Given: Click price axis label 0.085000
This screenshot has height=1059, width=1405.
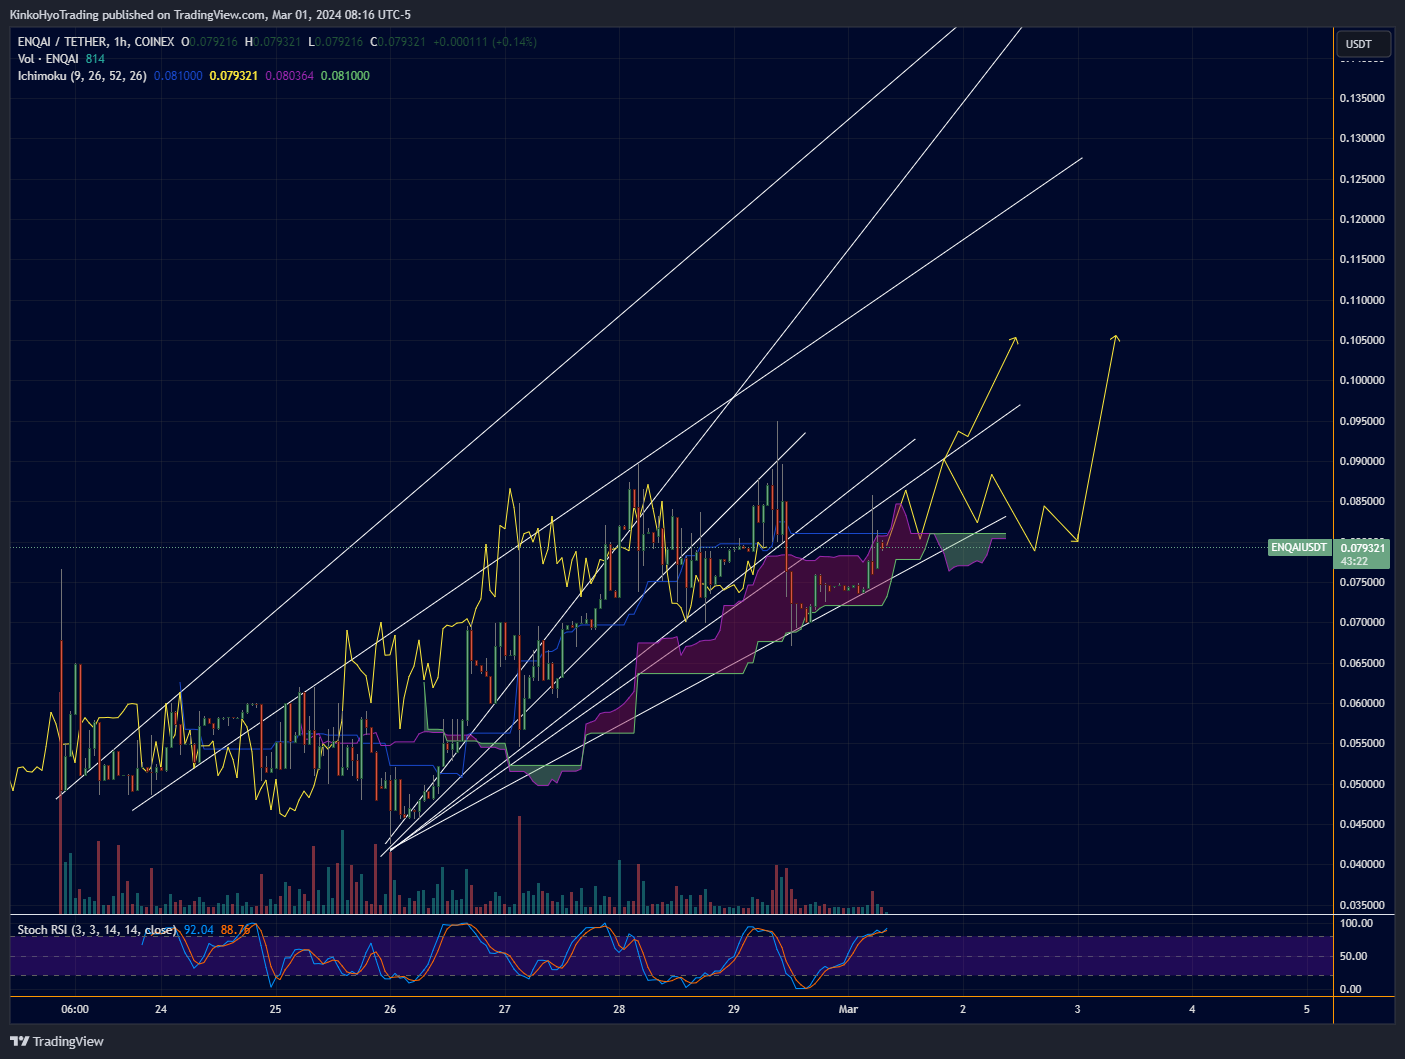Looking at the screenshot, I should tap(1362, 501).
